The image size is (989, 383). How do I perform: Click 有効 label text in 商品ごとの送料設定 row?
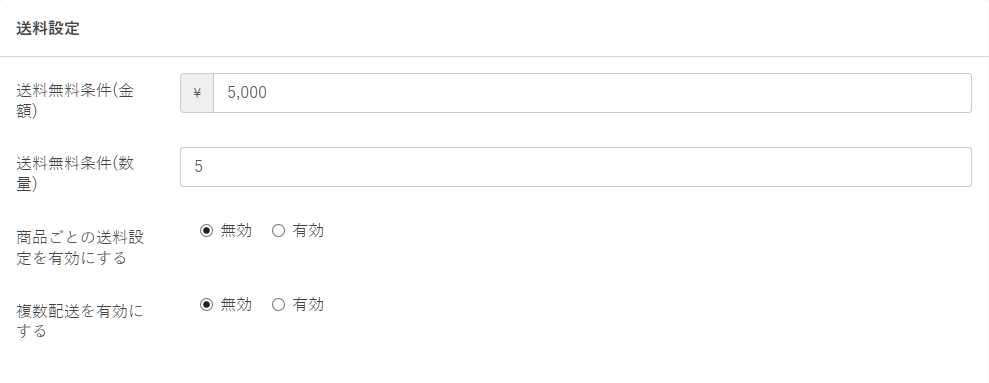308,231
